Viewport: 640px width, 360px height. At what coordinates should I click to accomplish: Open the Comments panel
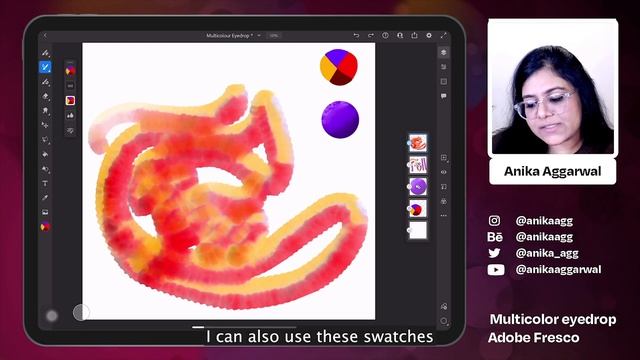click(x=444, y=96)
